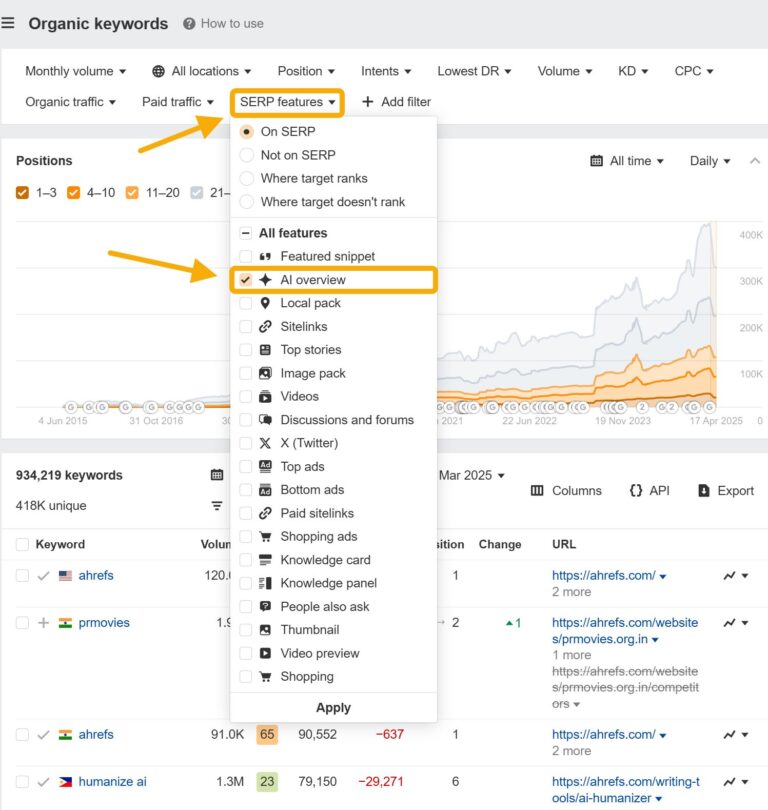The width and height of the screenshot is (768, 810).
Task: Choose People also ask from the features list
Action: (x=247, y=607)
